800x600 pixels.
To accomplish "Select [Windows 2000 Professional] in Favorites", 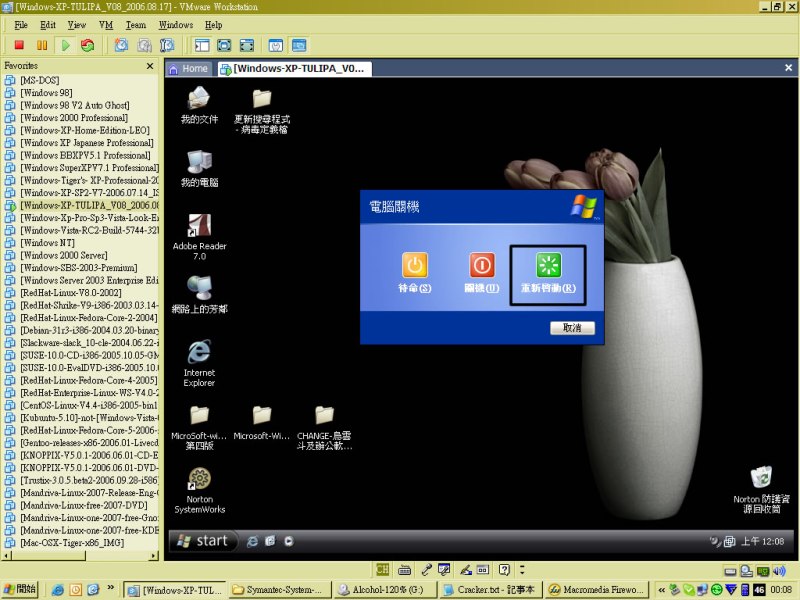I will point(74,118).
